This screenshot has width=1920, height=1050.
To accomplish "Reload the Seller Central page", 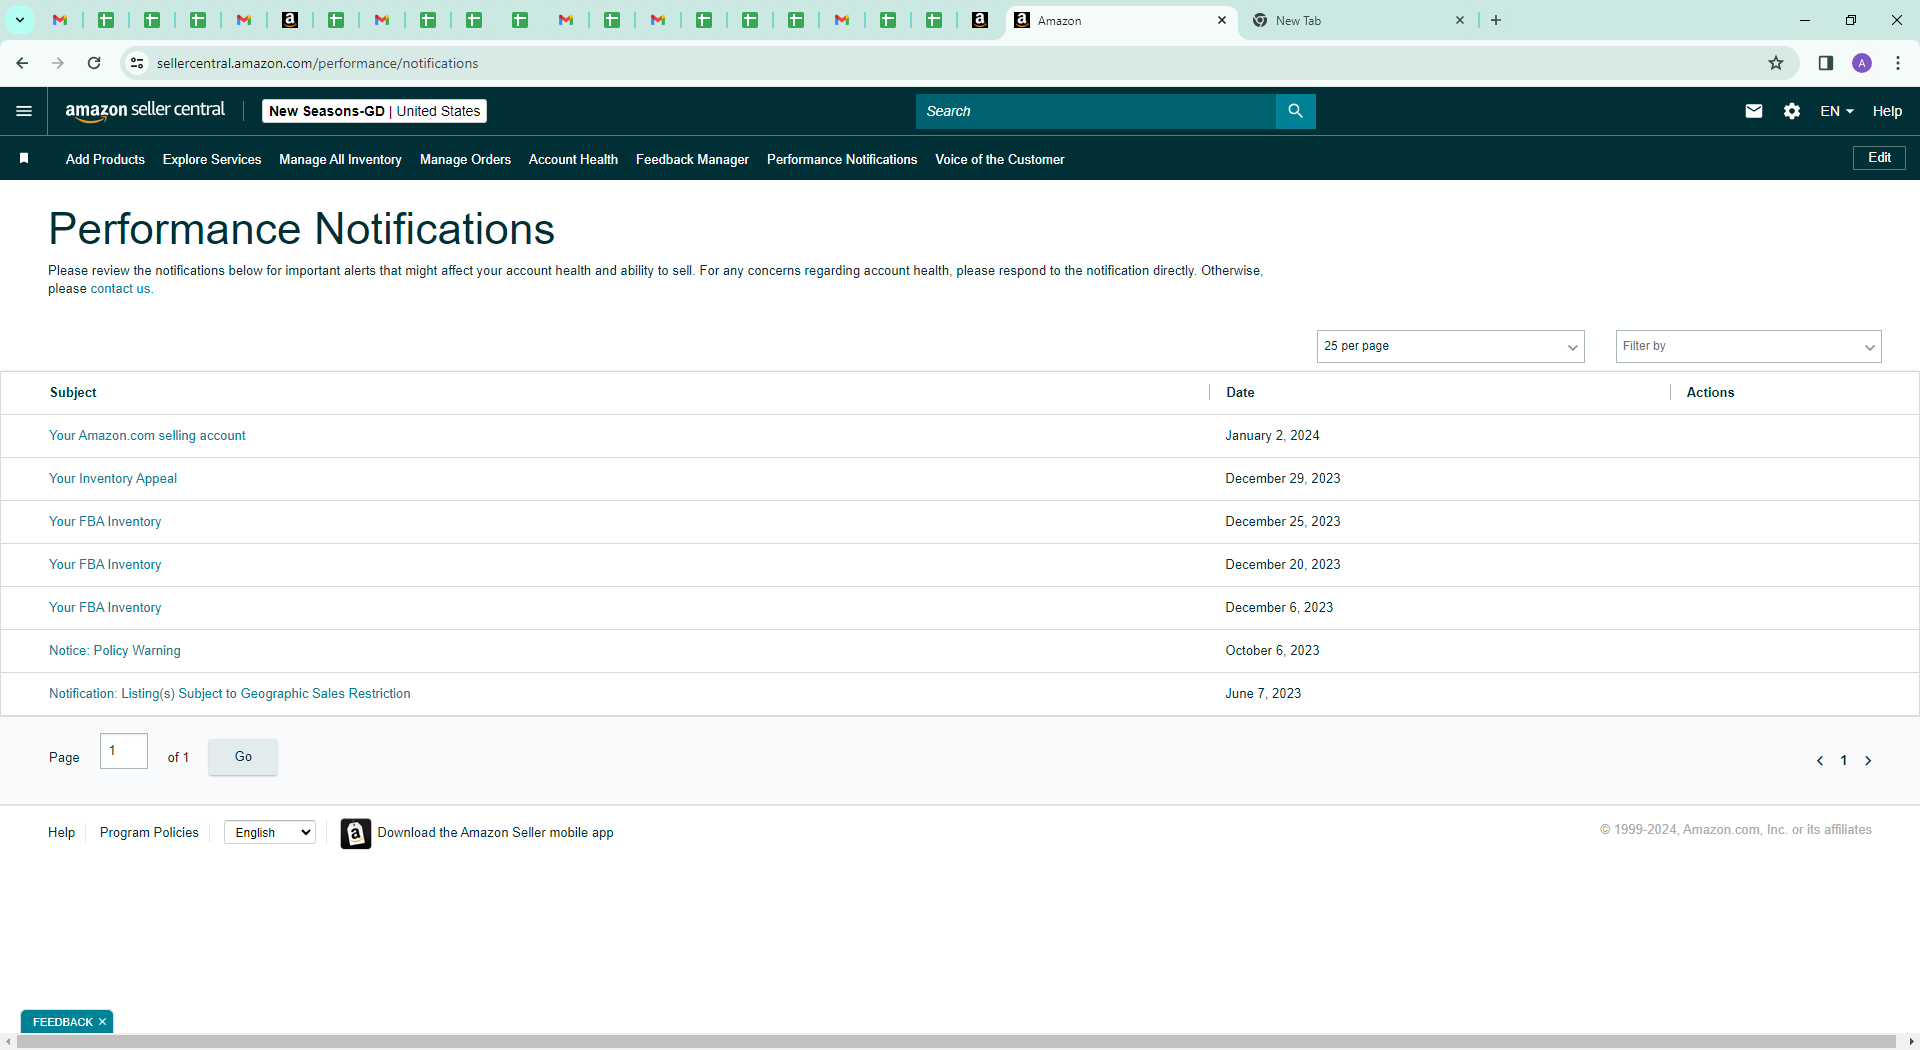I will 94,63.
